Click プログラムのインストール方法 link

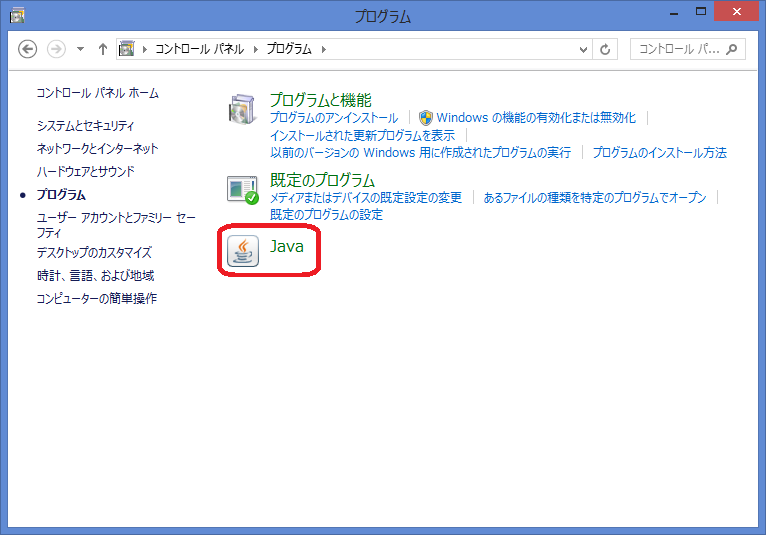tap(660, 152)
